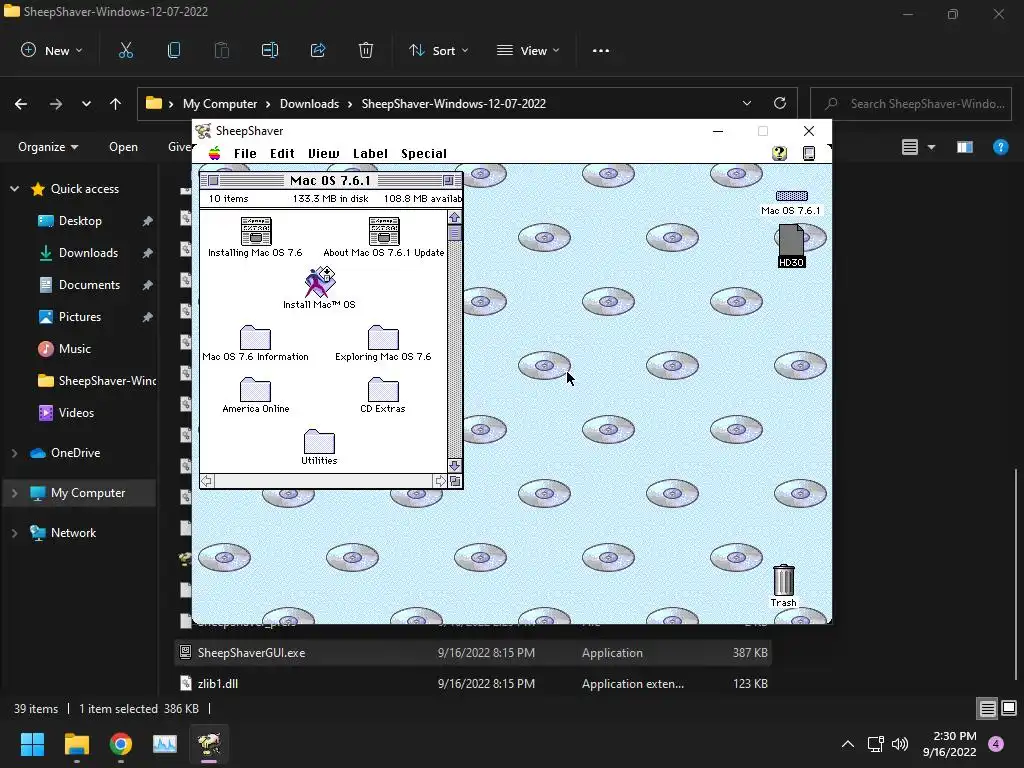The height and width of the screenshot is (768, 1024).
Task: Expand the My Computer tree node
Action: coord(14,493)
